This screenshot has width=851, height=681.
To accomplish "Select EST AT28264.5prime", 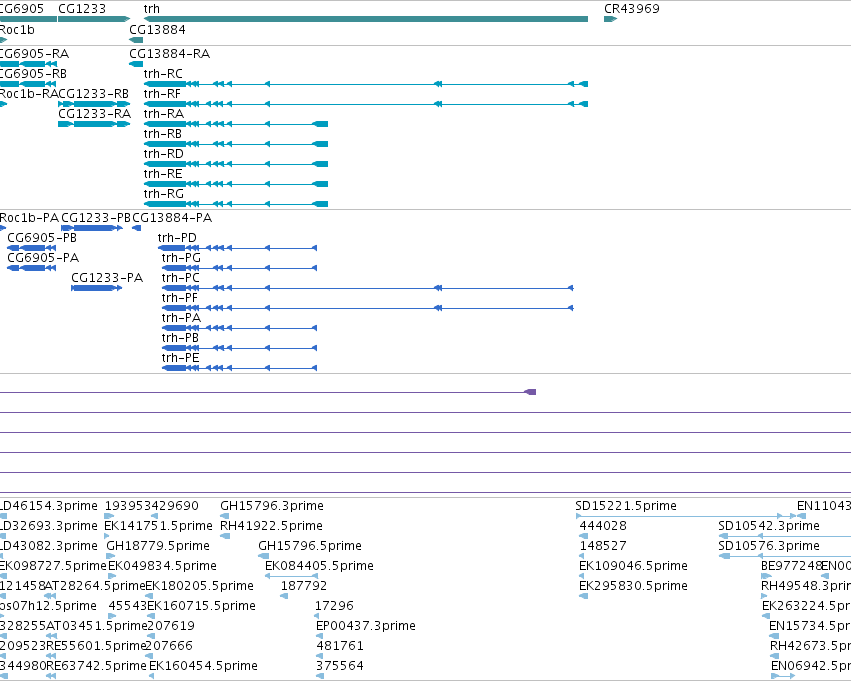I will point(94,586).
